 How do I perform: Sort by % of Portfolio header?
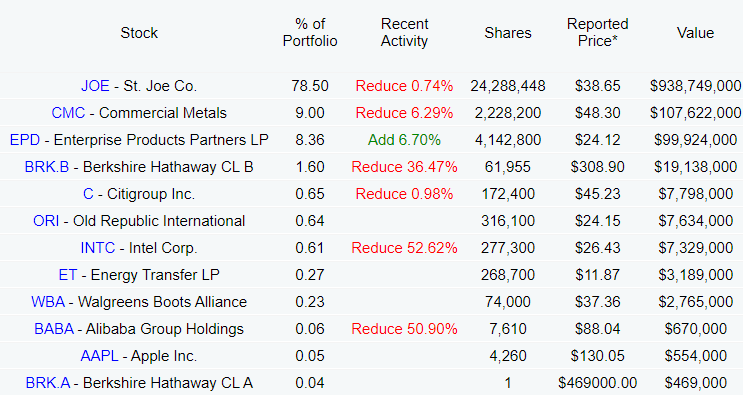[x=310, y=32]
